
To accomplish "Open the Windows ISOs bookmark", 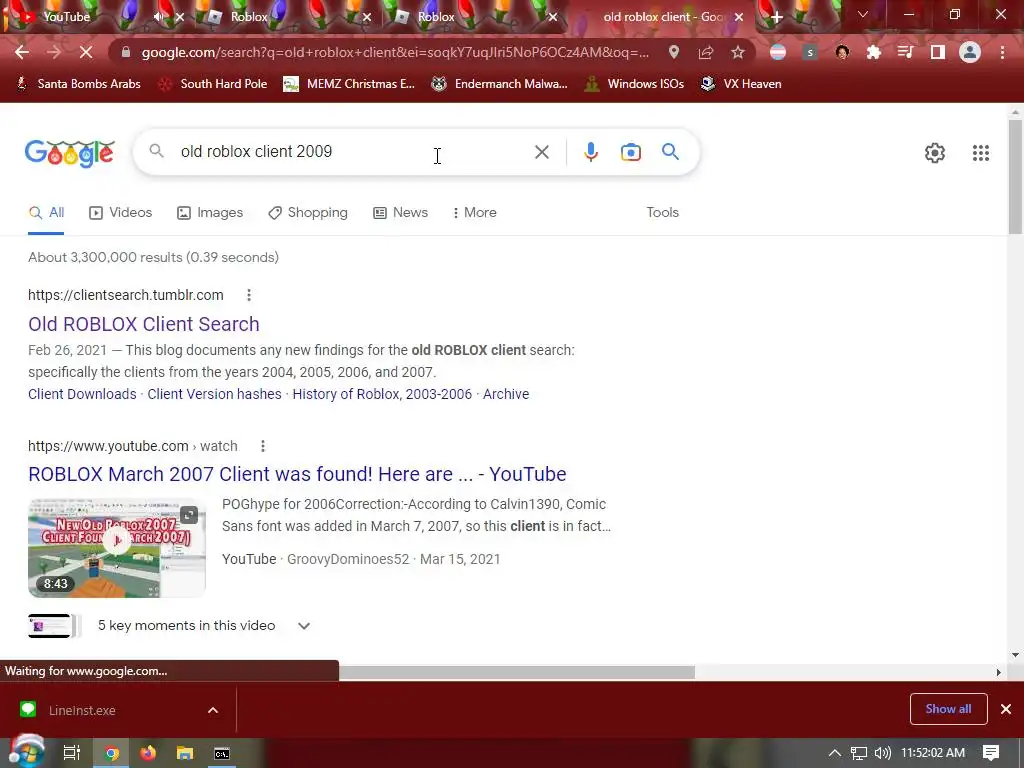I will [x=635, y=84].
